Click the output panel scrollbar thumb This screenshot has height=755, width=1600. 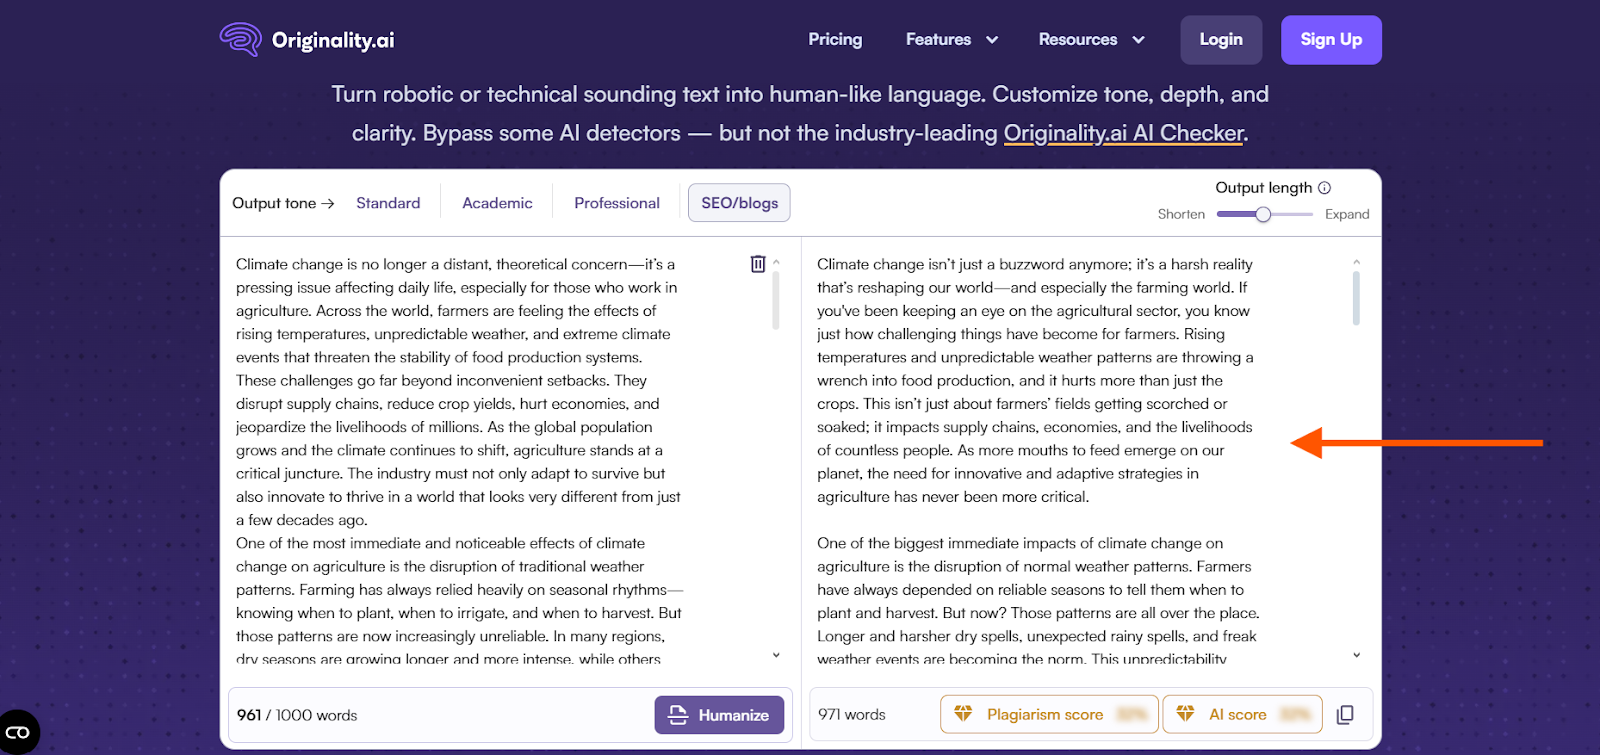coord(1356,298)
